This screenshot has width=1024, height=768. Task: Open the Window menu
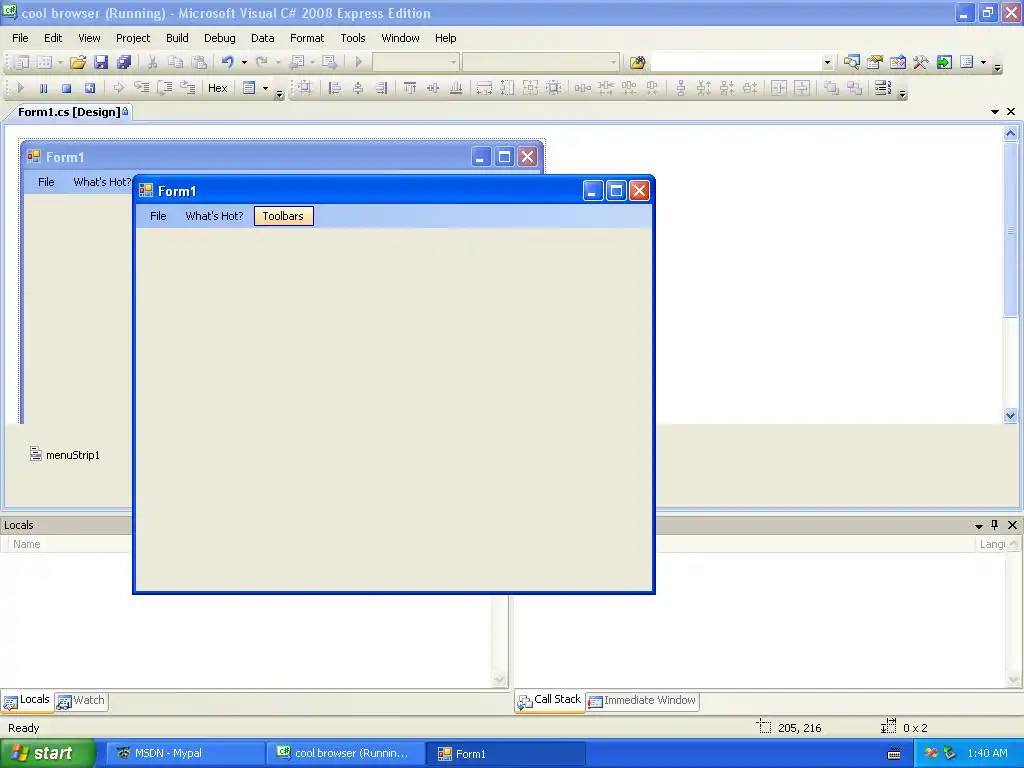point(400,38)
